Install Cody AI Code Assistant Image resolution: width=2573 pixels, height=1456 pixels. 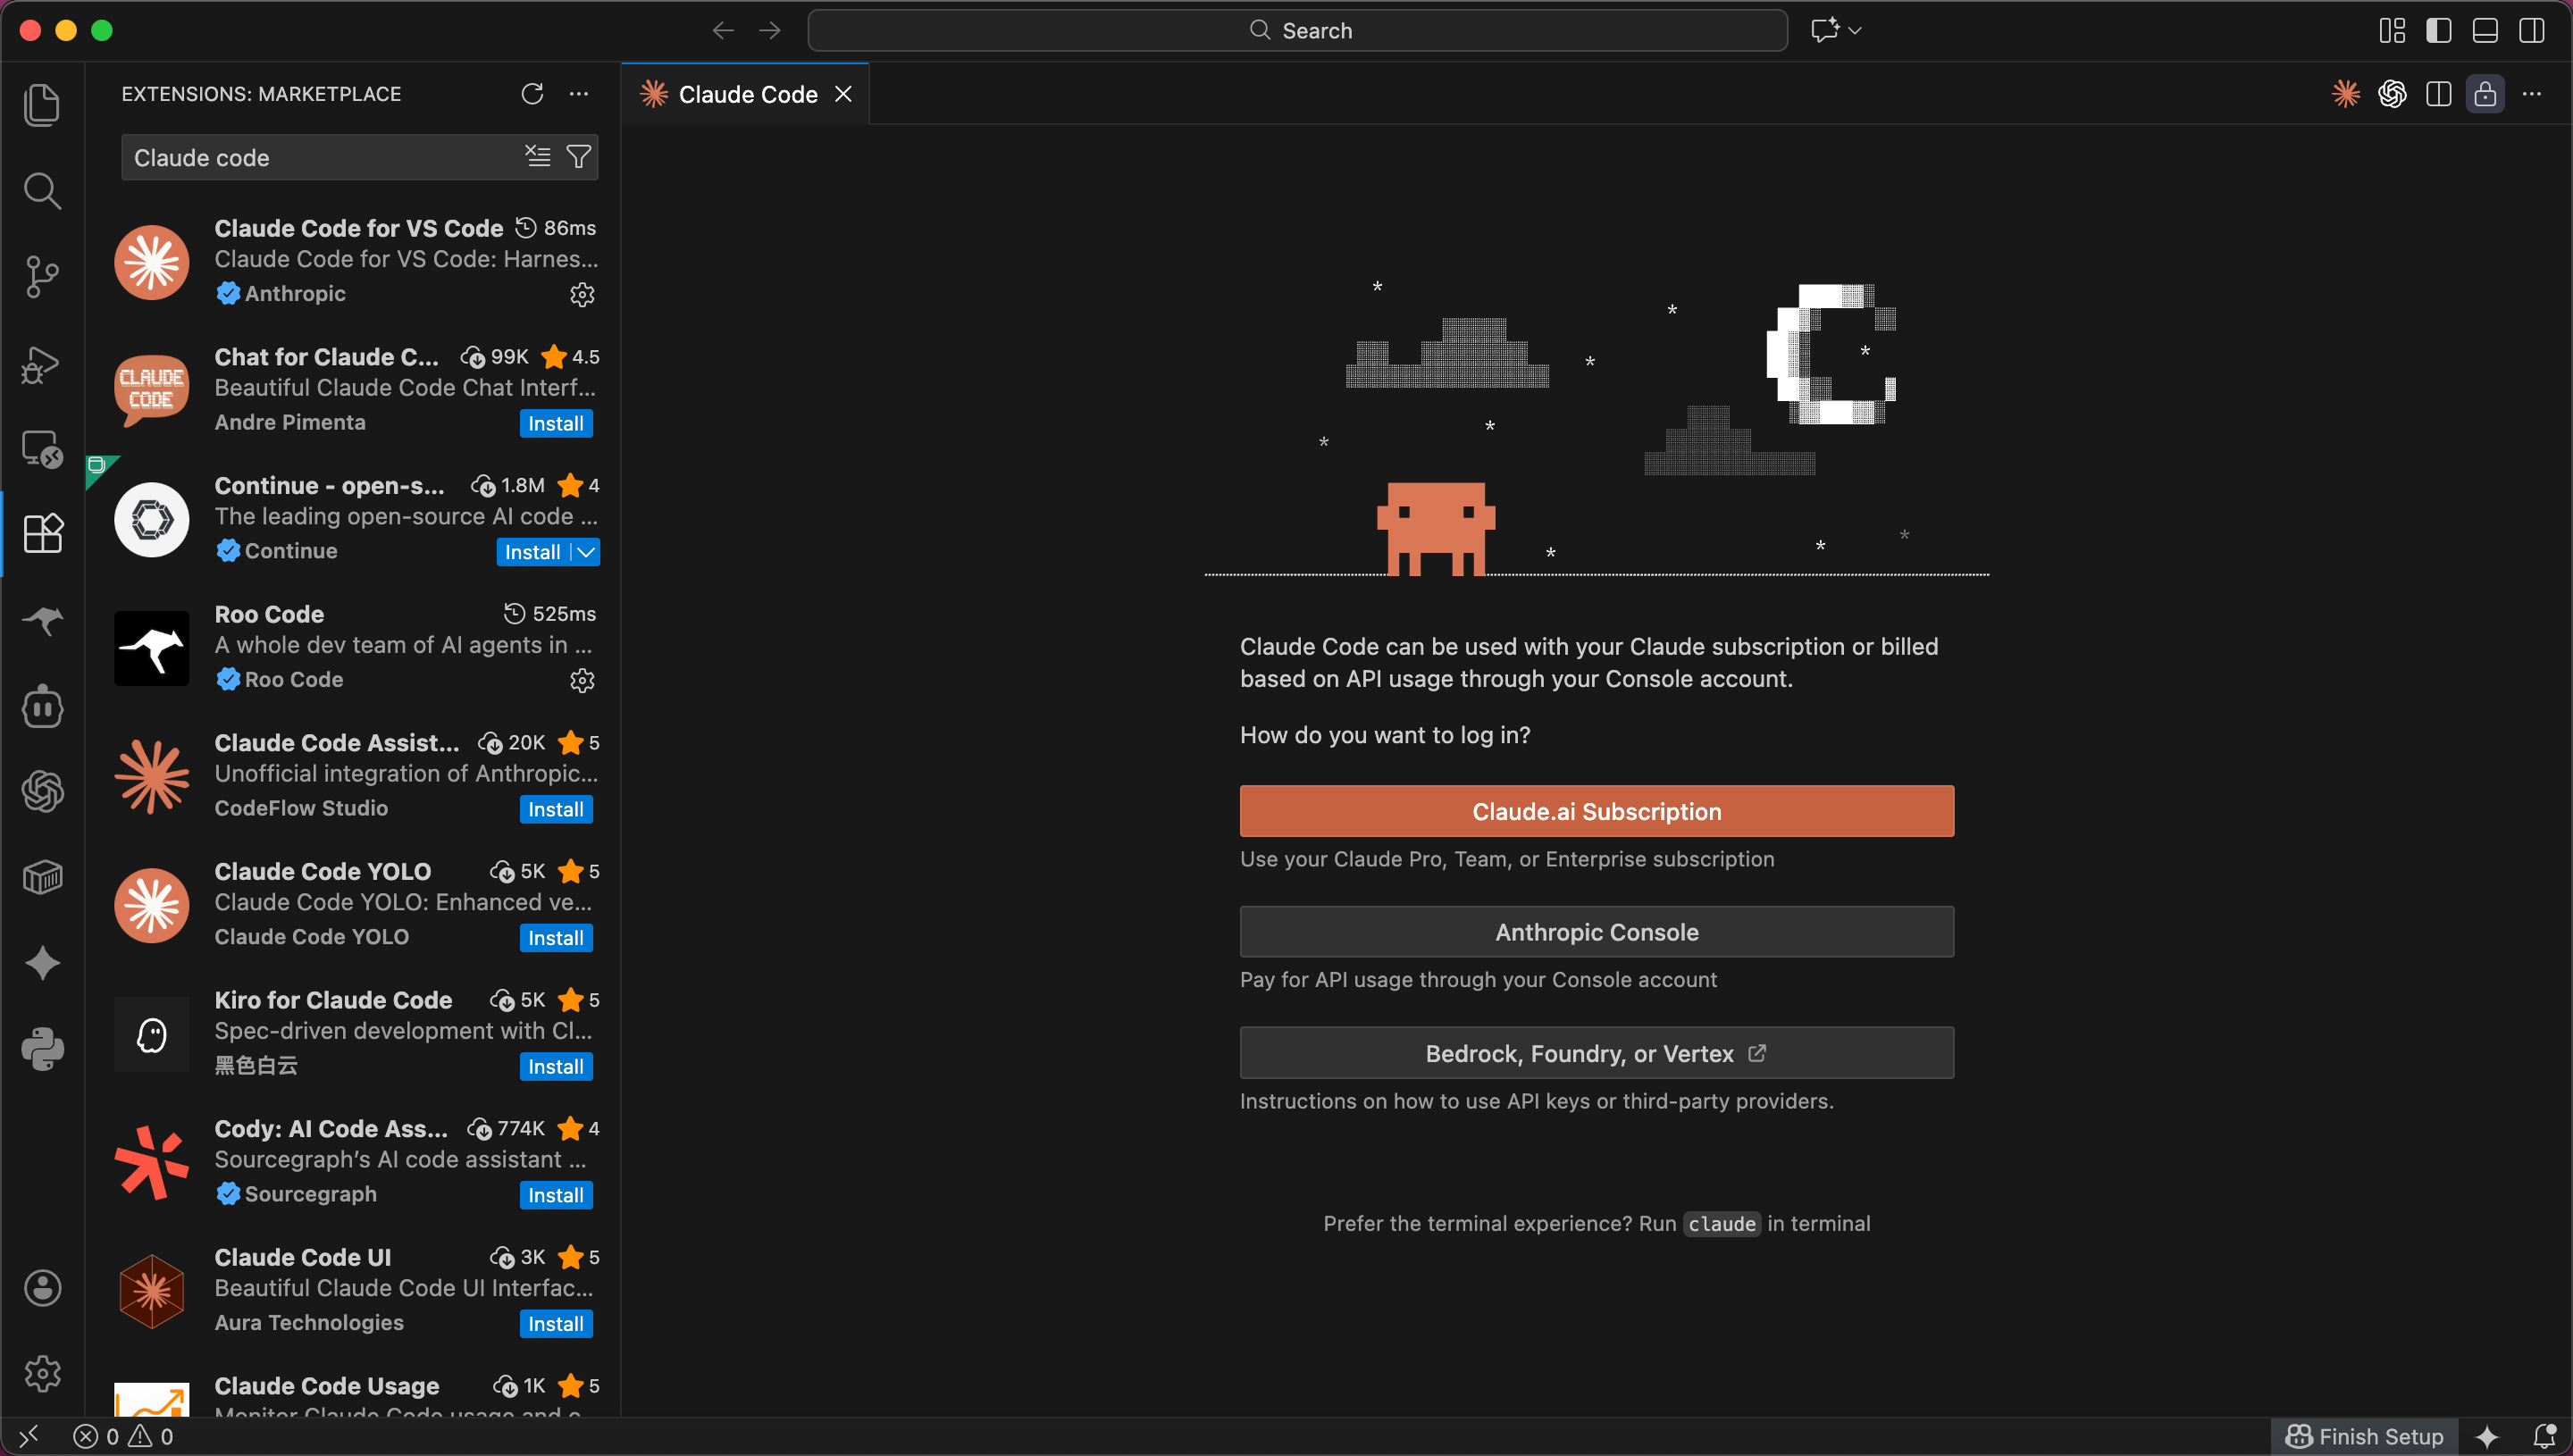556,1195
